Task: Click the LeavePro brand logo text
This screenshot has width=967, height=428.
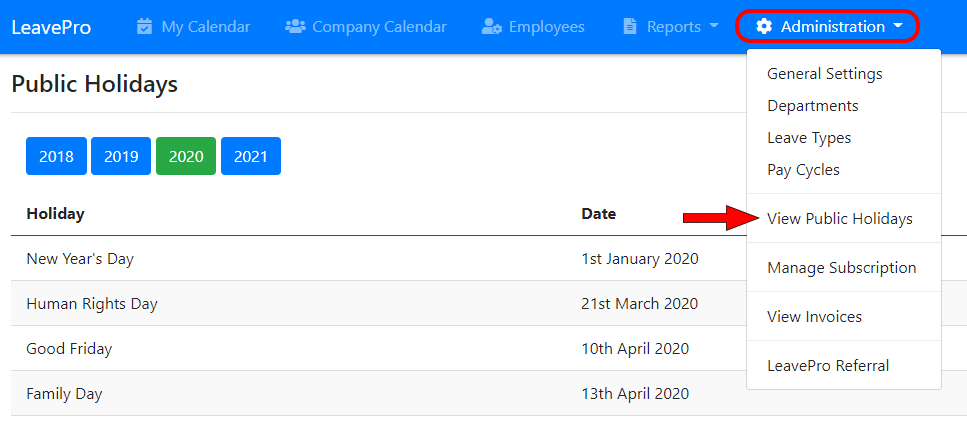Action: (51, 27)
